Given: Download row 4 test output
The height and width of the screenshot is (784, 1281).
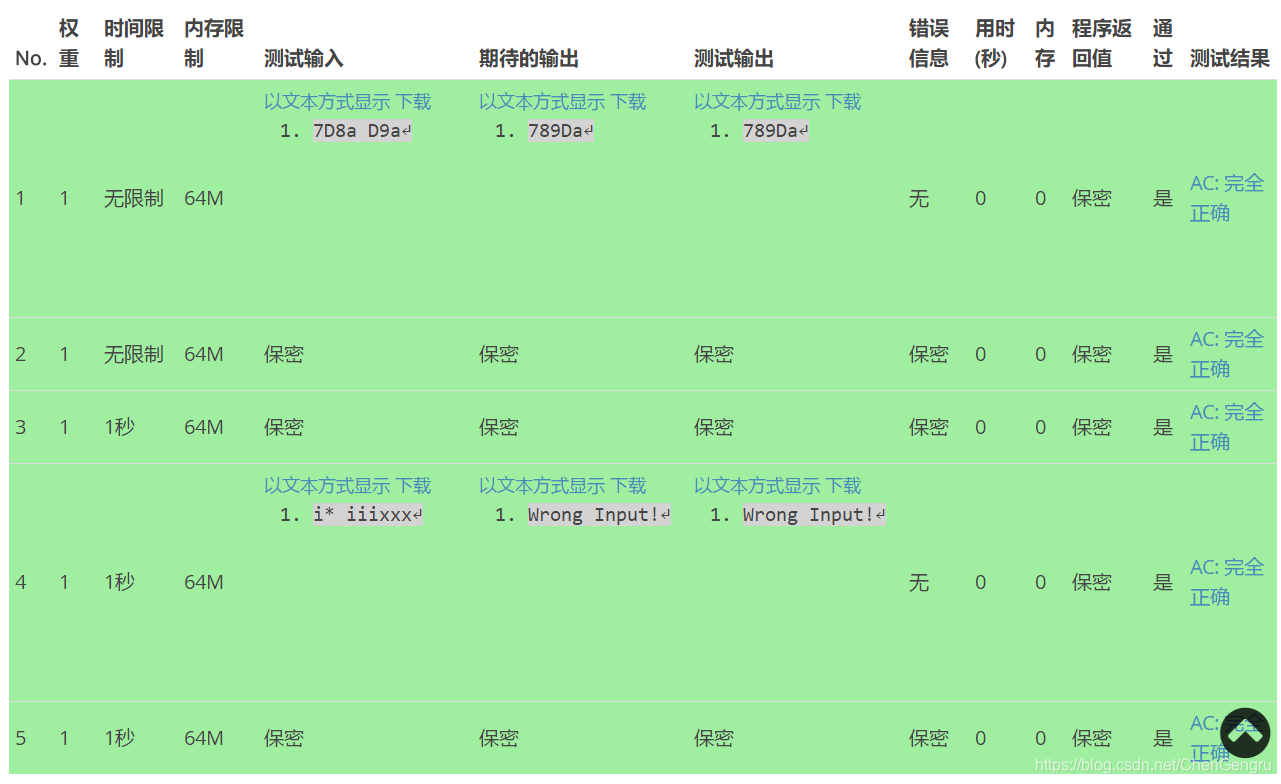Looking at the screenshot, I should (843, 486).
